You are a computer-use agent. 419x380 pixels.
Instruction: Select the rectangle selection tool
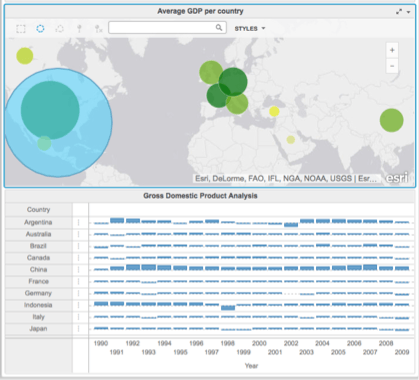[x=21, y=29]
